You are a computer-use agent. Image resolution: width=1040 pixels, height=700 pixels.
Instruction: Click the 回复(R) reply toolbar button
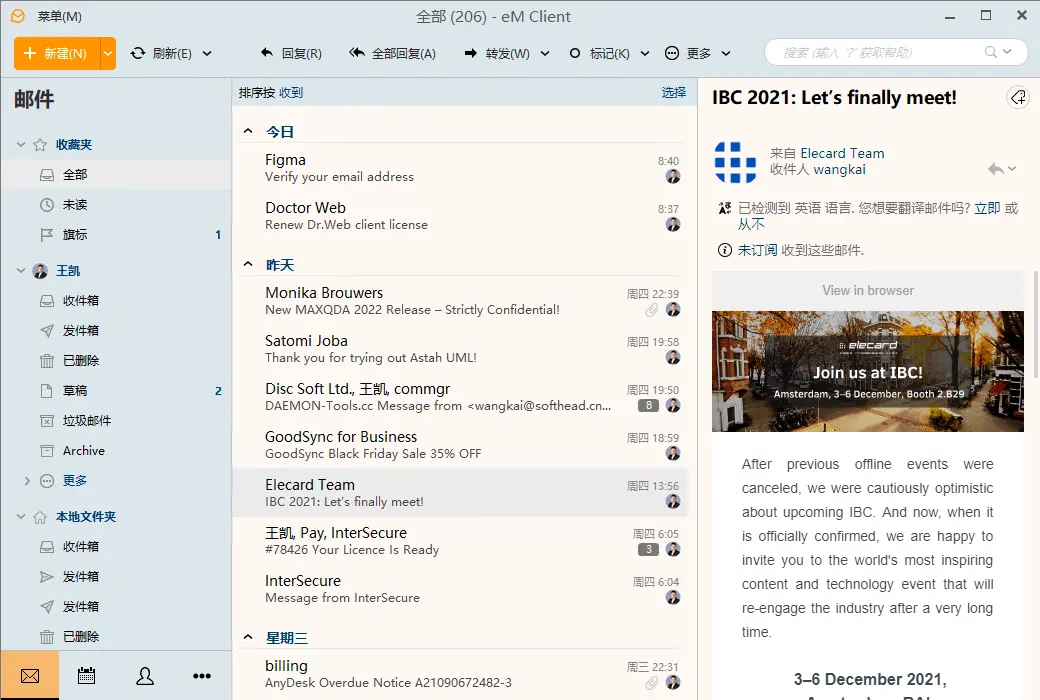click(291, 54)
